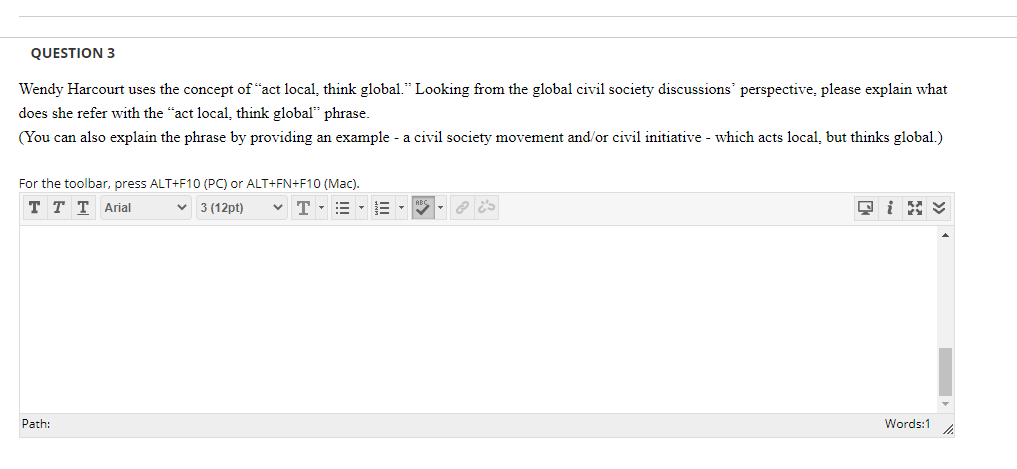Screen dimensions: 1017x469
Task: Click the remove link icon
Action: [x=486, y=208]
